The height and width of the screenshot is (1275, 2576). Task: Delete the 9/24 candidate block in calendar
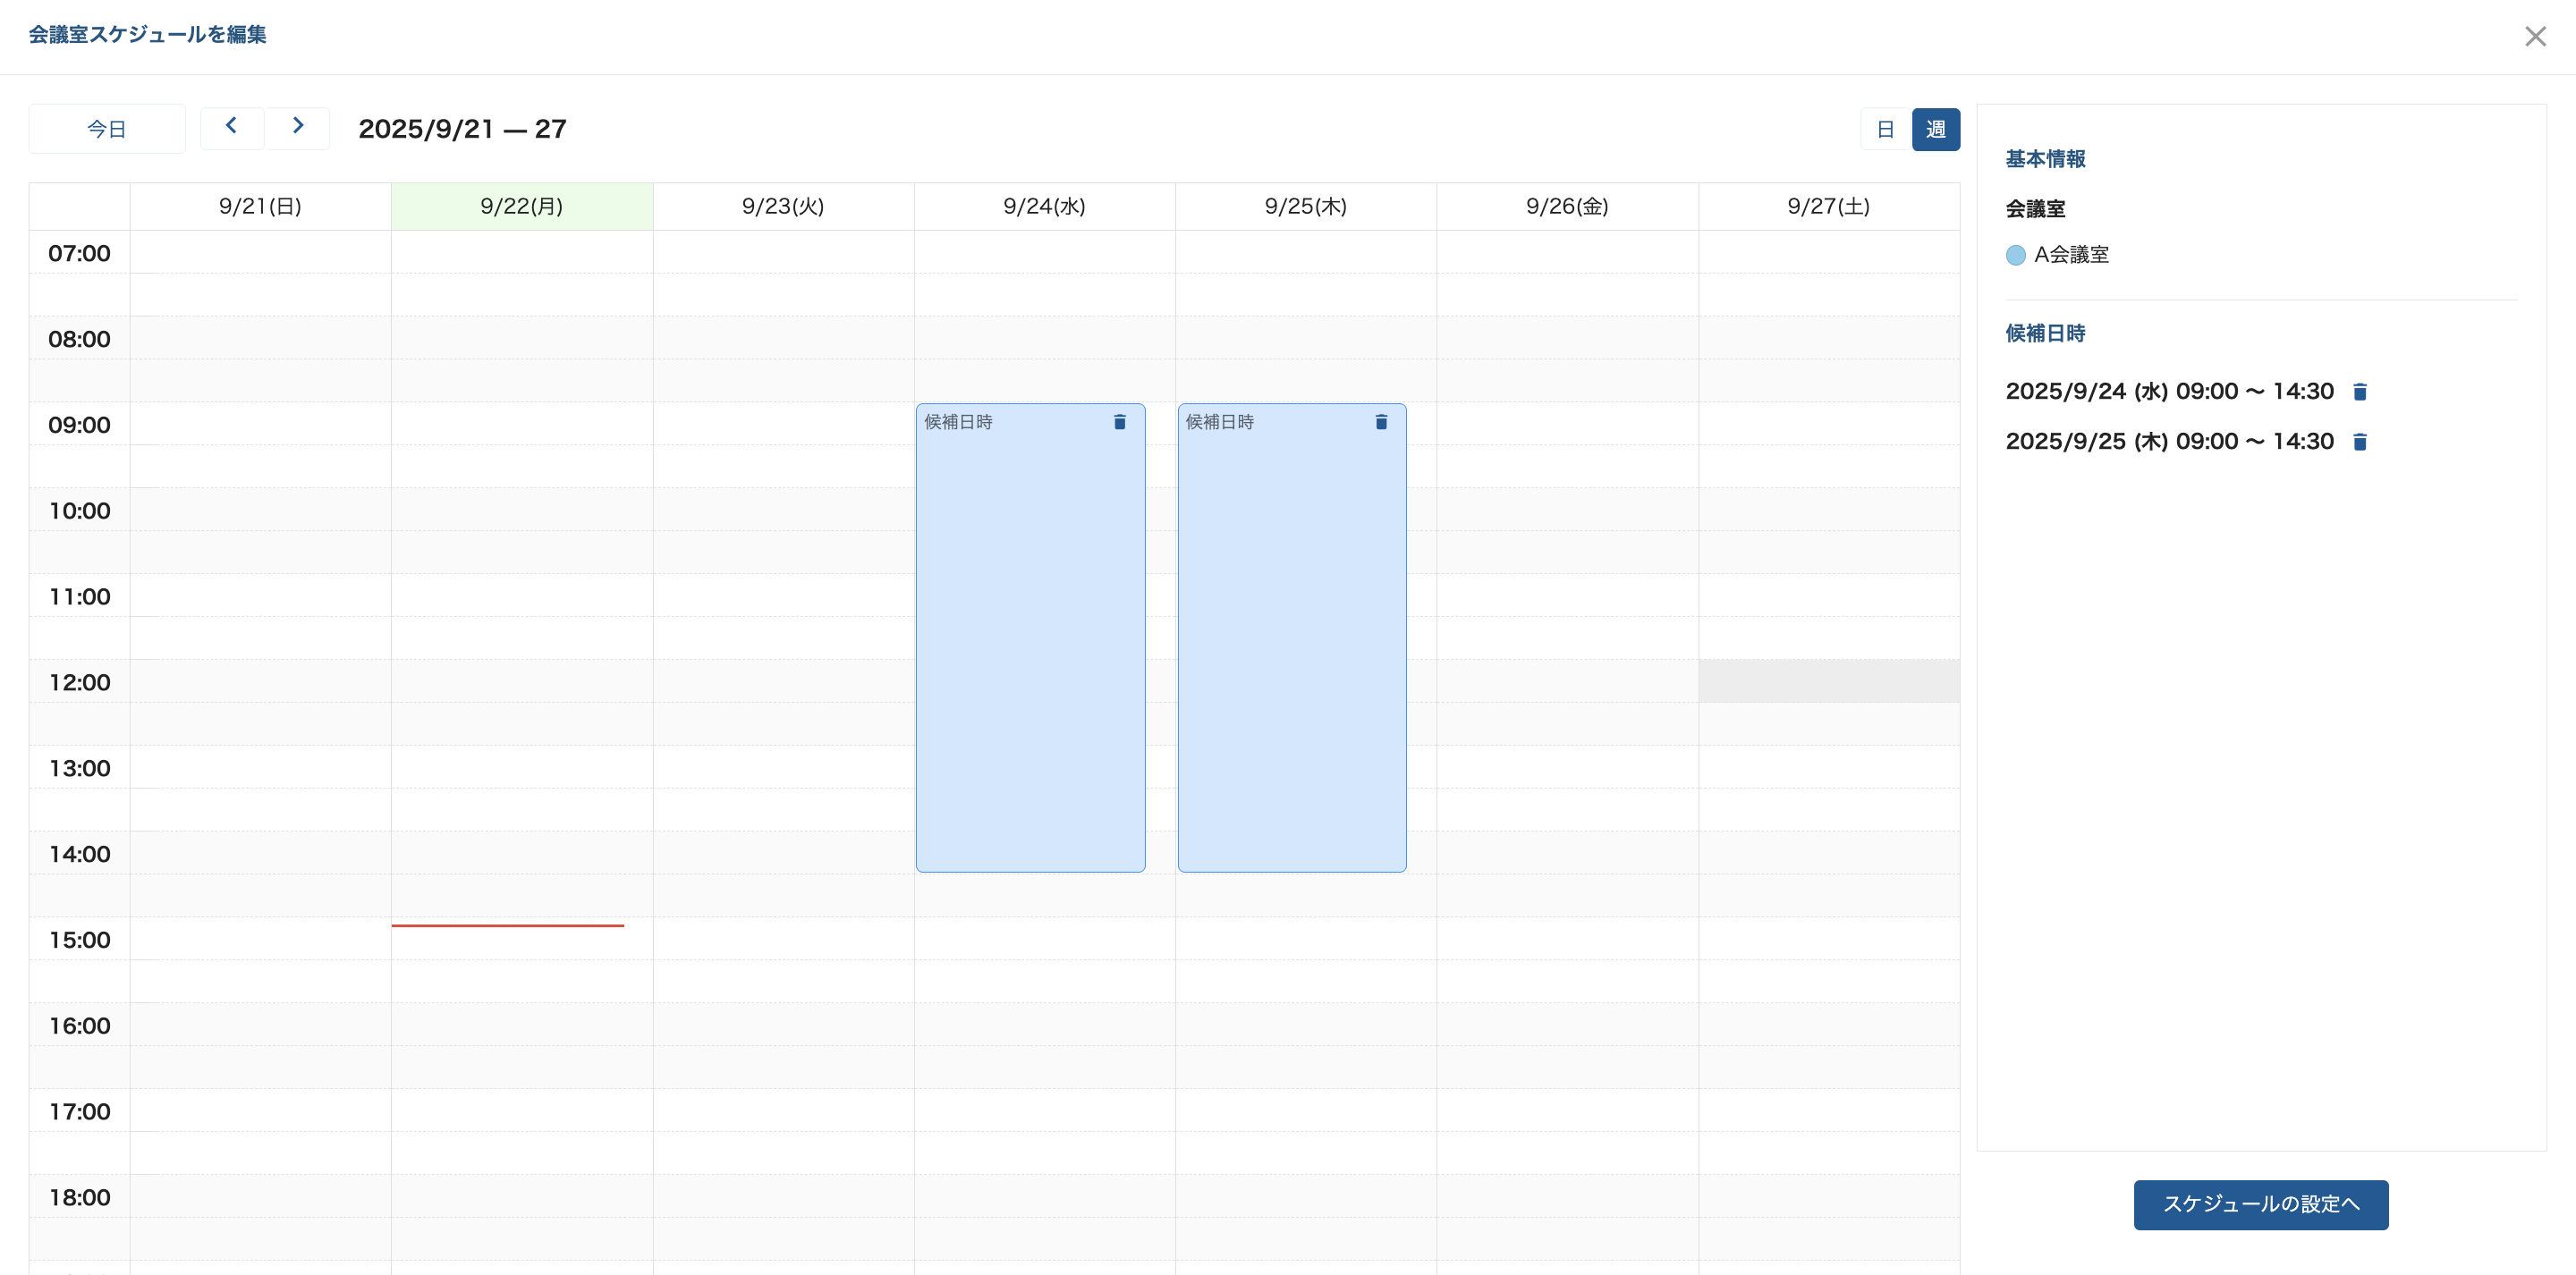[1119, 422]
